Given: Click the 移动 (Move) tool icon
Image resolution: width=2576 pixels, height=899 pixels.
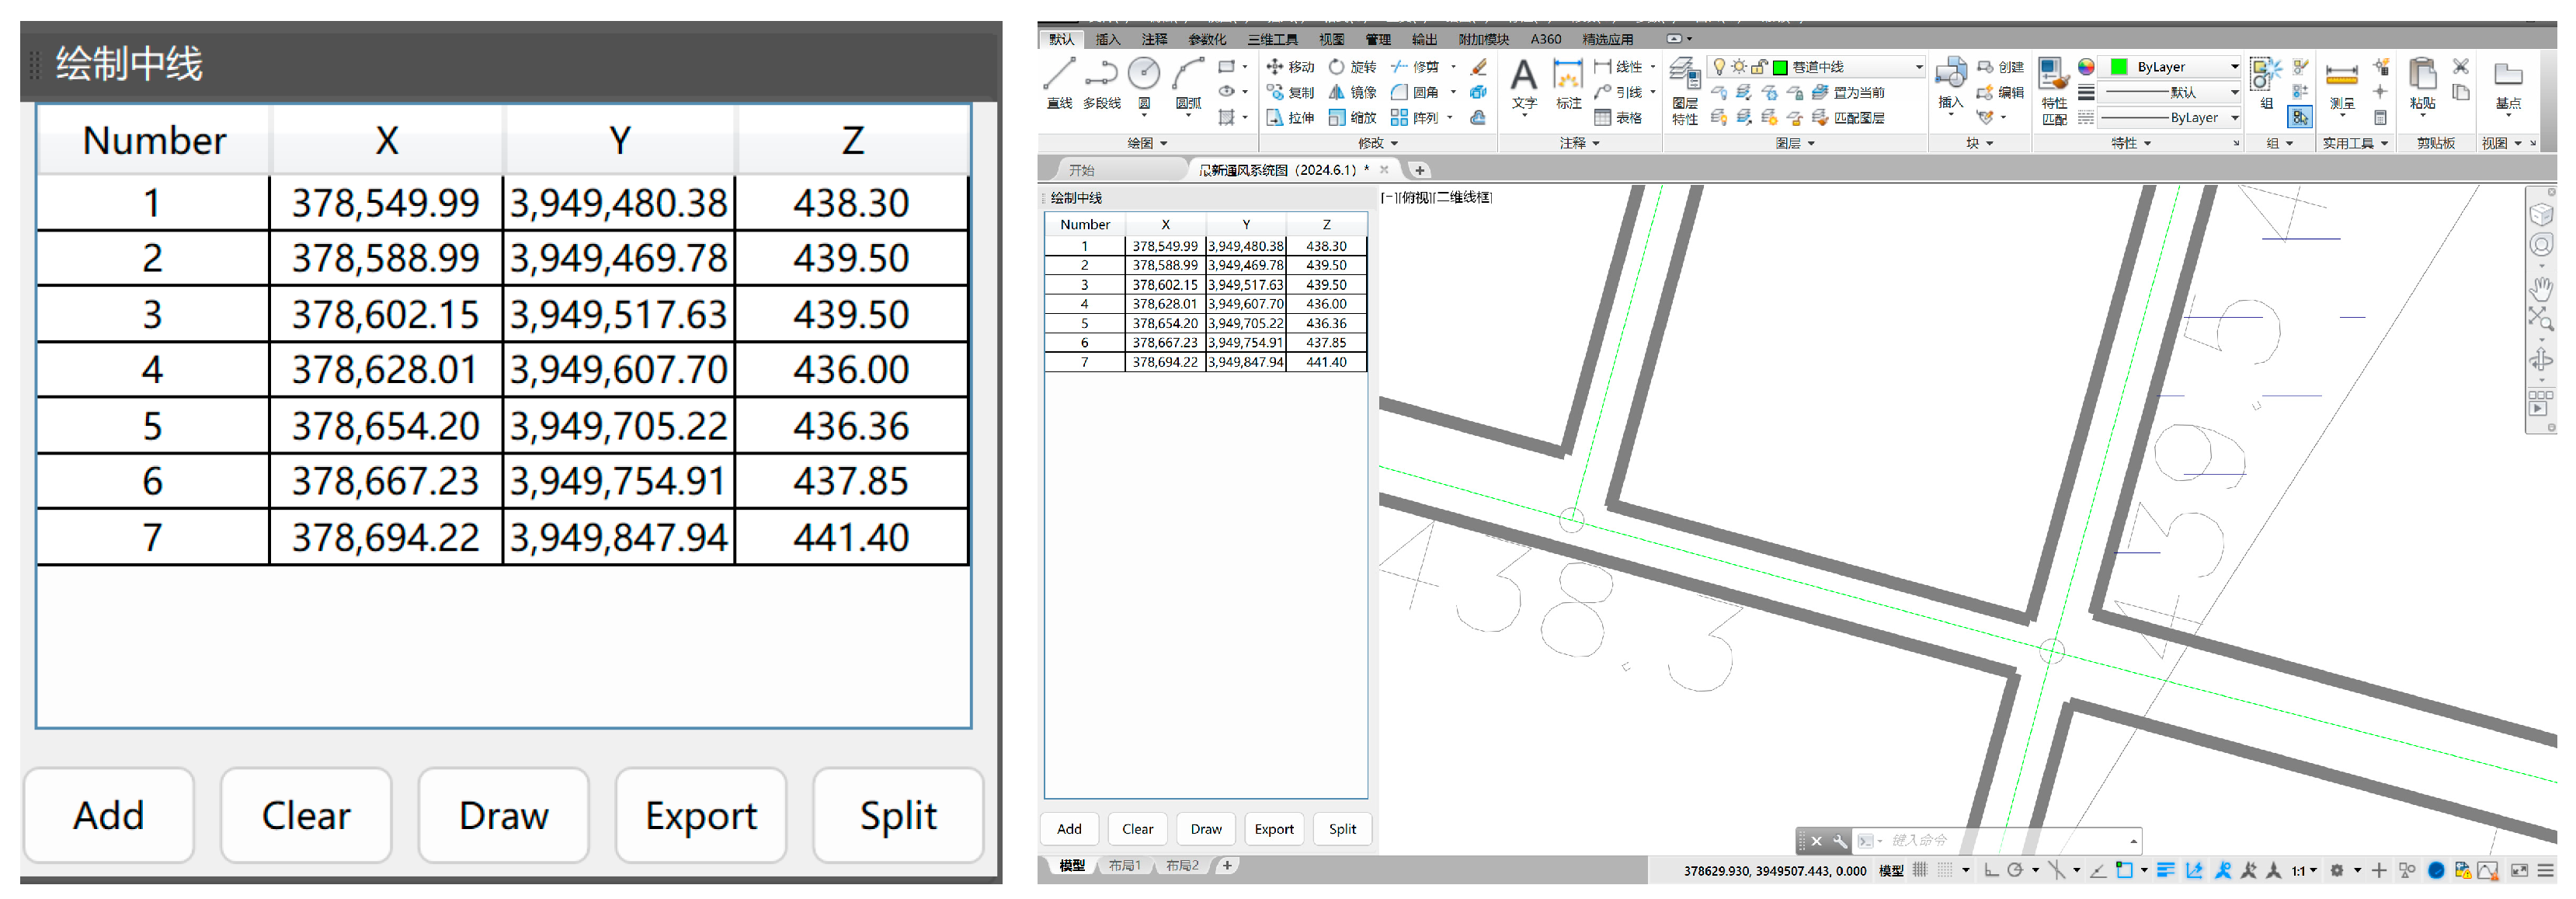Looking at the screenshot, I should 1274,67.
